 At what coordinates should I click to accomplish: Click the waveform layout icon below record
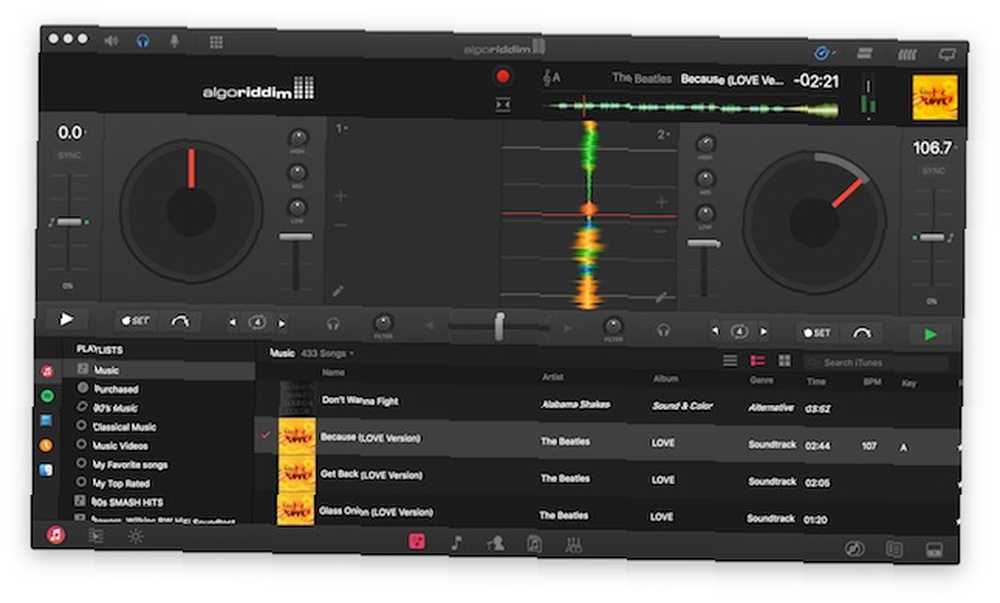(503, 105)
